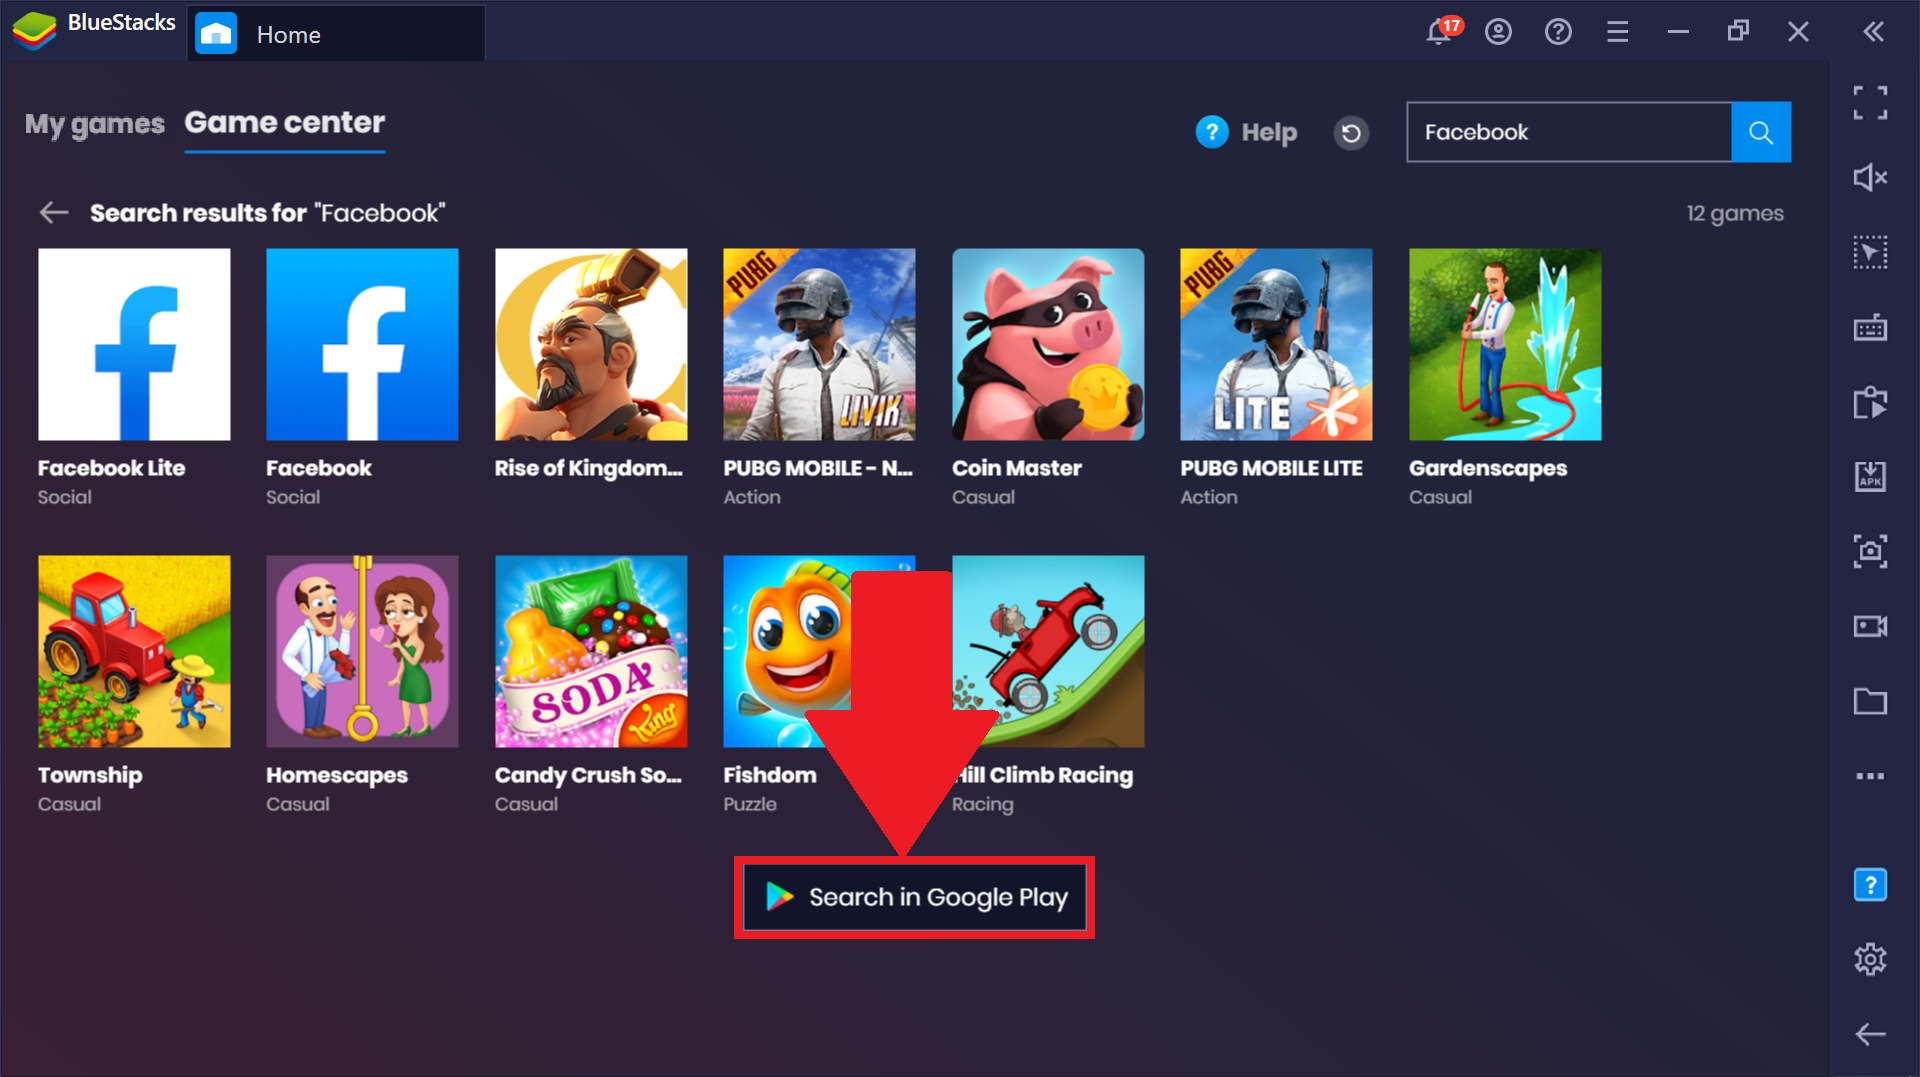Open the multi-instance sync icon
The height and width of the screenshot is (1077, 1920).
pyautogui.click(x=1870, y=403)
